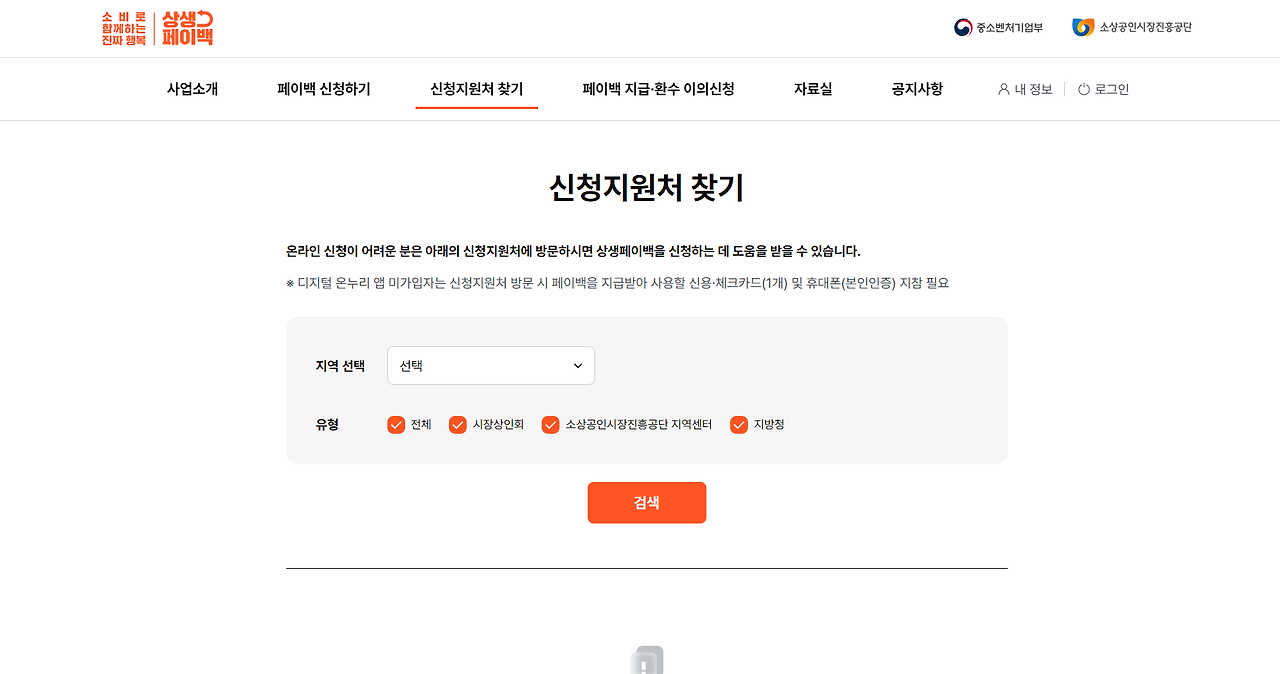Toggle the 시장상인회 checkbox
This screenshot has width=1280, height=674.
pyautogui.click(x=458, y=425)
